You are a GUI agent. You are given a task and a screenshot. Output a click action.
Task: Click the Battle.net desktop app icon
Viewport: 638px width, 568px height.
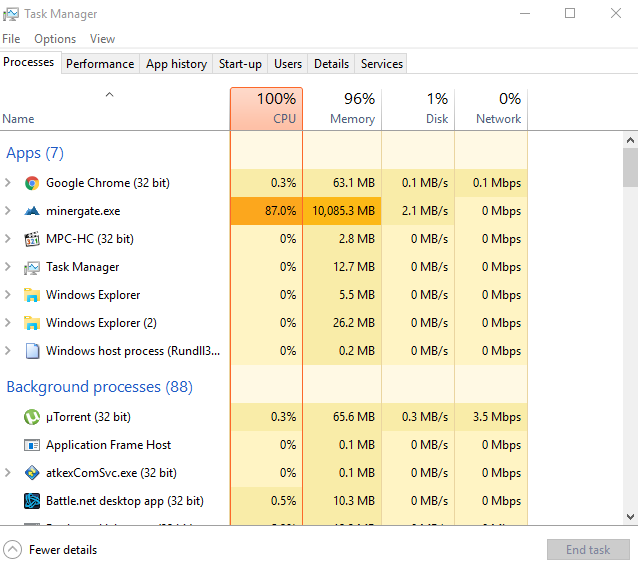(x=32, y=501)
